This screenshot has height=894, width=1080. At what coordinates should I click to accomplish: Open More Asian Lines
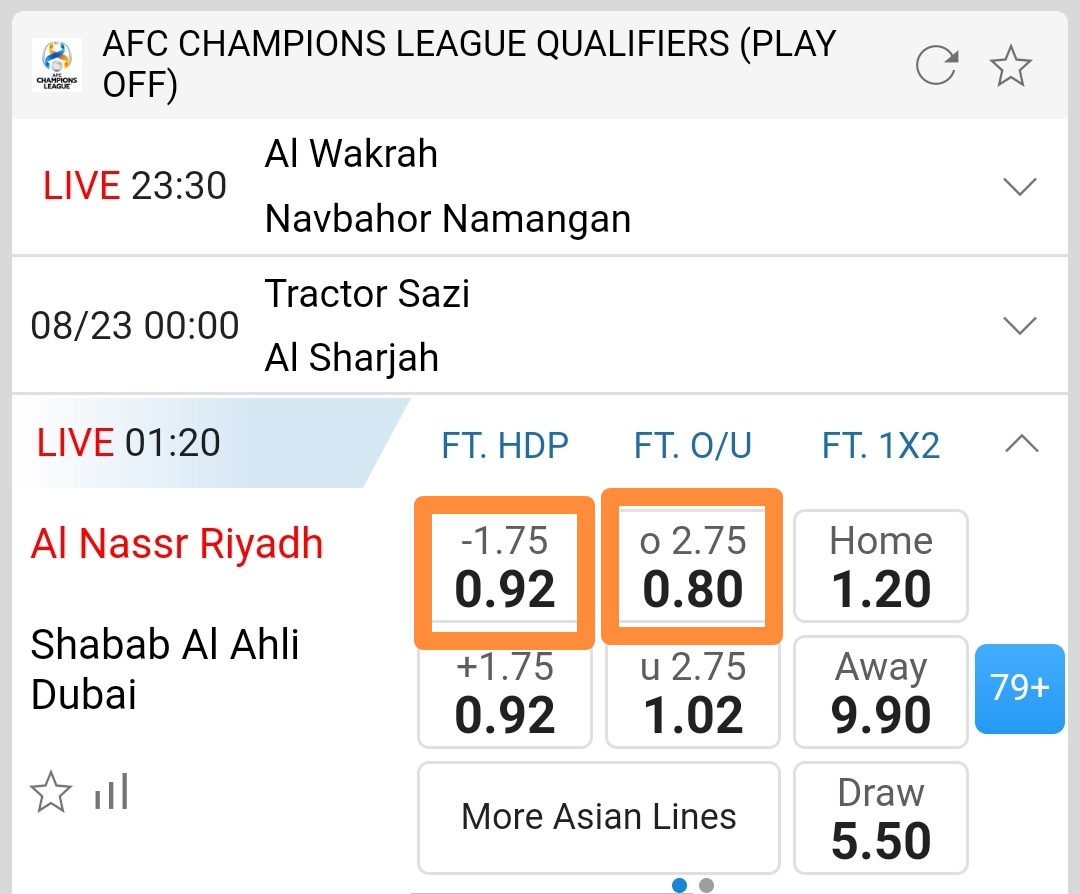pos(598,817)
